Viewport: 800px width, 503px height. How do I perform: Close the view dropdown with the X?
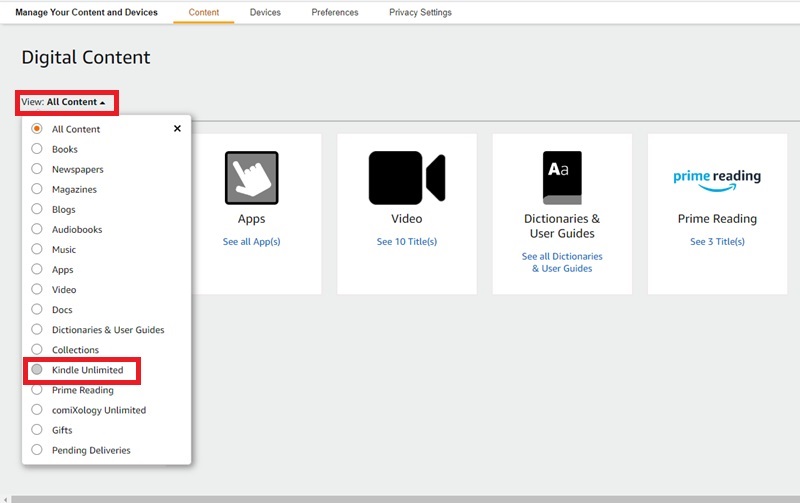(177, 129)
